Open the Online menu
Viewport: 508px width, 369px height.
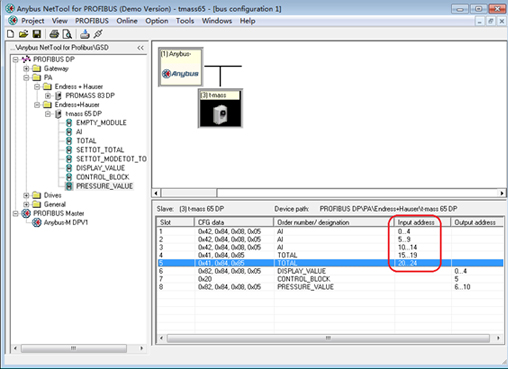(x=127, y=21)
